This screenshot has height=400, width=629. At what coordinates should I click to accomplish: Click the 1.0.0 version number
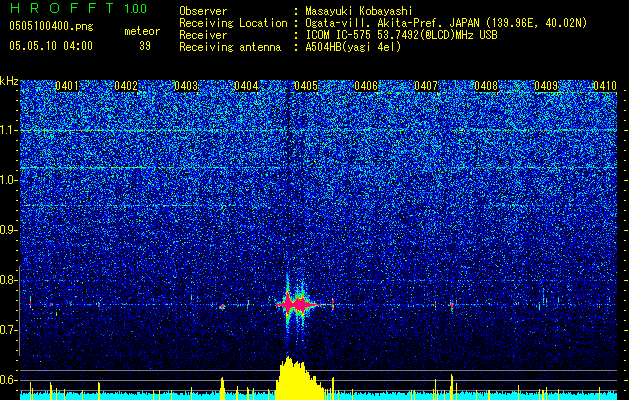pyautogui.click(x=135, y=8)
